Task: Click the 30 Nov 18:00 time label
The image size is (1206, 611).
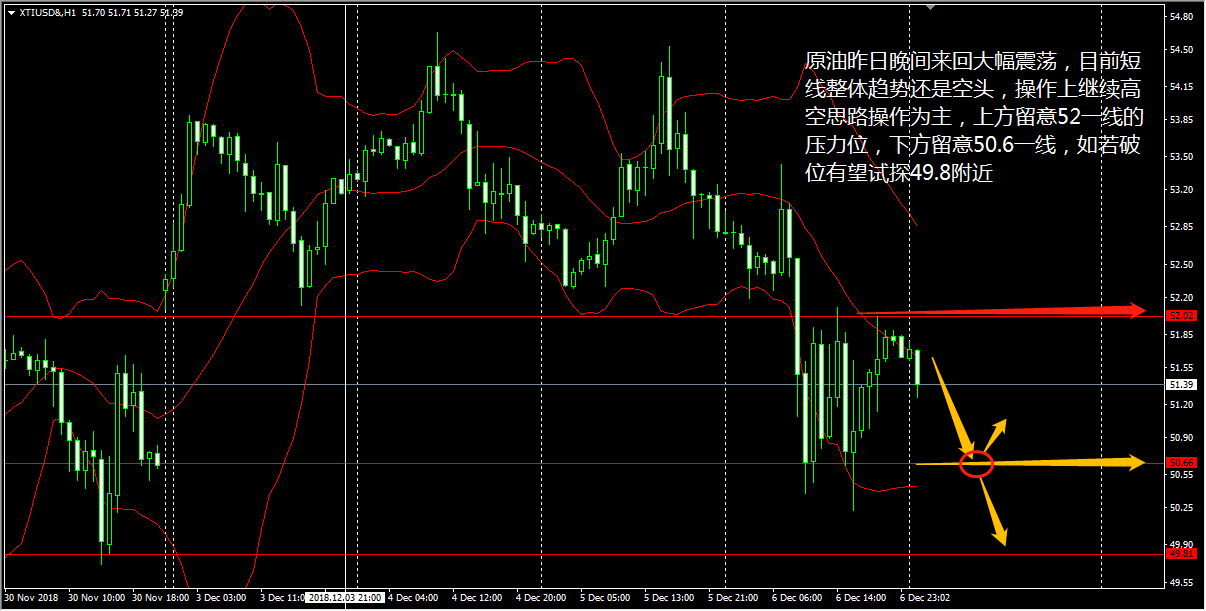Action: tap(160, 598)
